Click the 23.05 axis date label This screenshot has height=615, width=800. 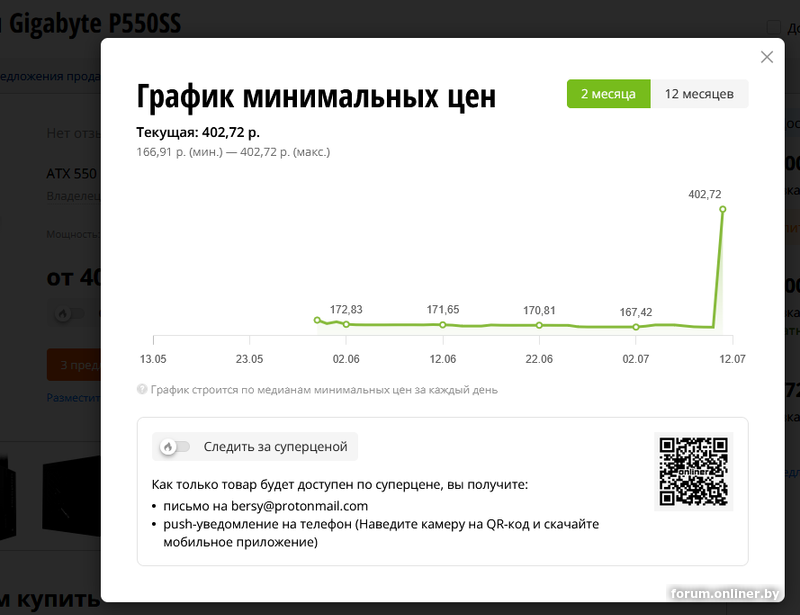(x=249, y=359)
